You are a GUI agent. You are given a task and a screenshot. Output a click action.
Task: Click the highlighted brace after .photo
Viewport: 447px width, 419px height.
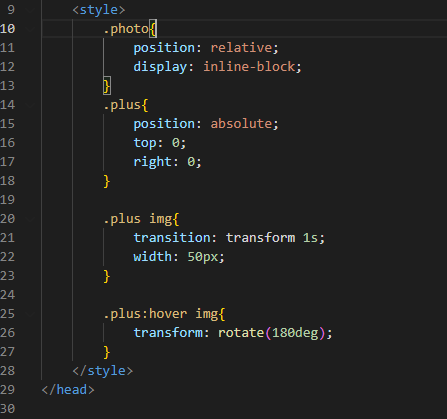point(153,29)
